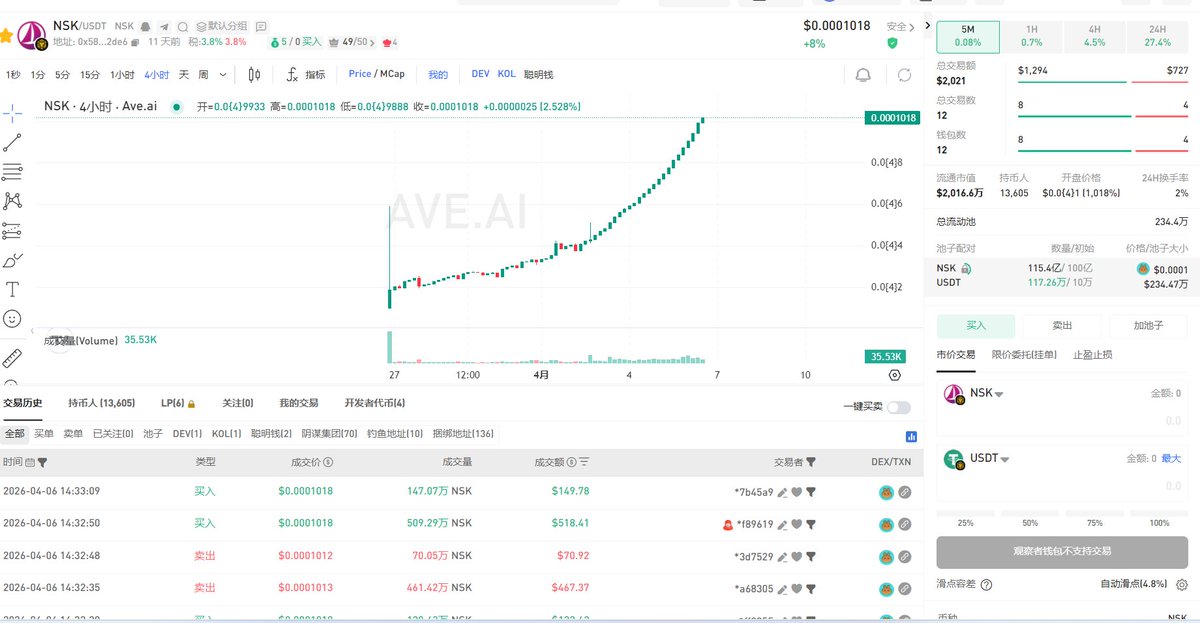This screenshot has height=623, width=1200.
Task: Click the bell icon next to NSK name
Action: tap(146, 26)
